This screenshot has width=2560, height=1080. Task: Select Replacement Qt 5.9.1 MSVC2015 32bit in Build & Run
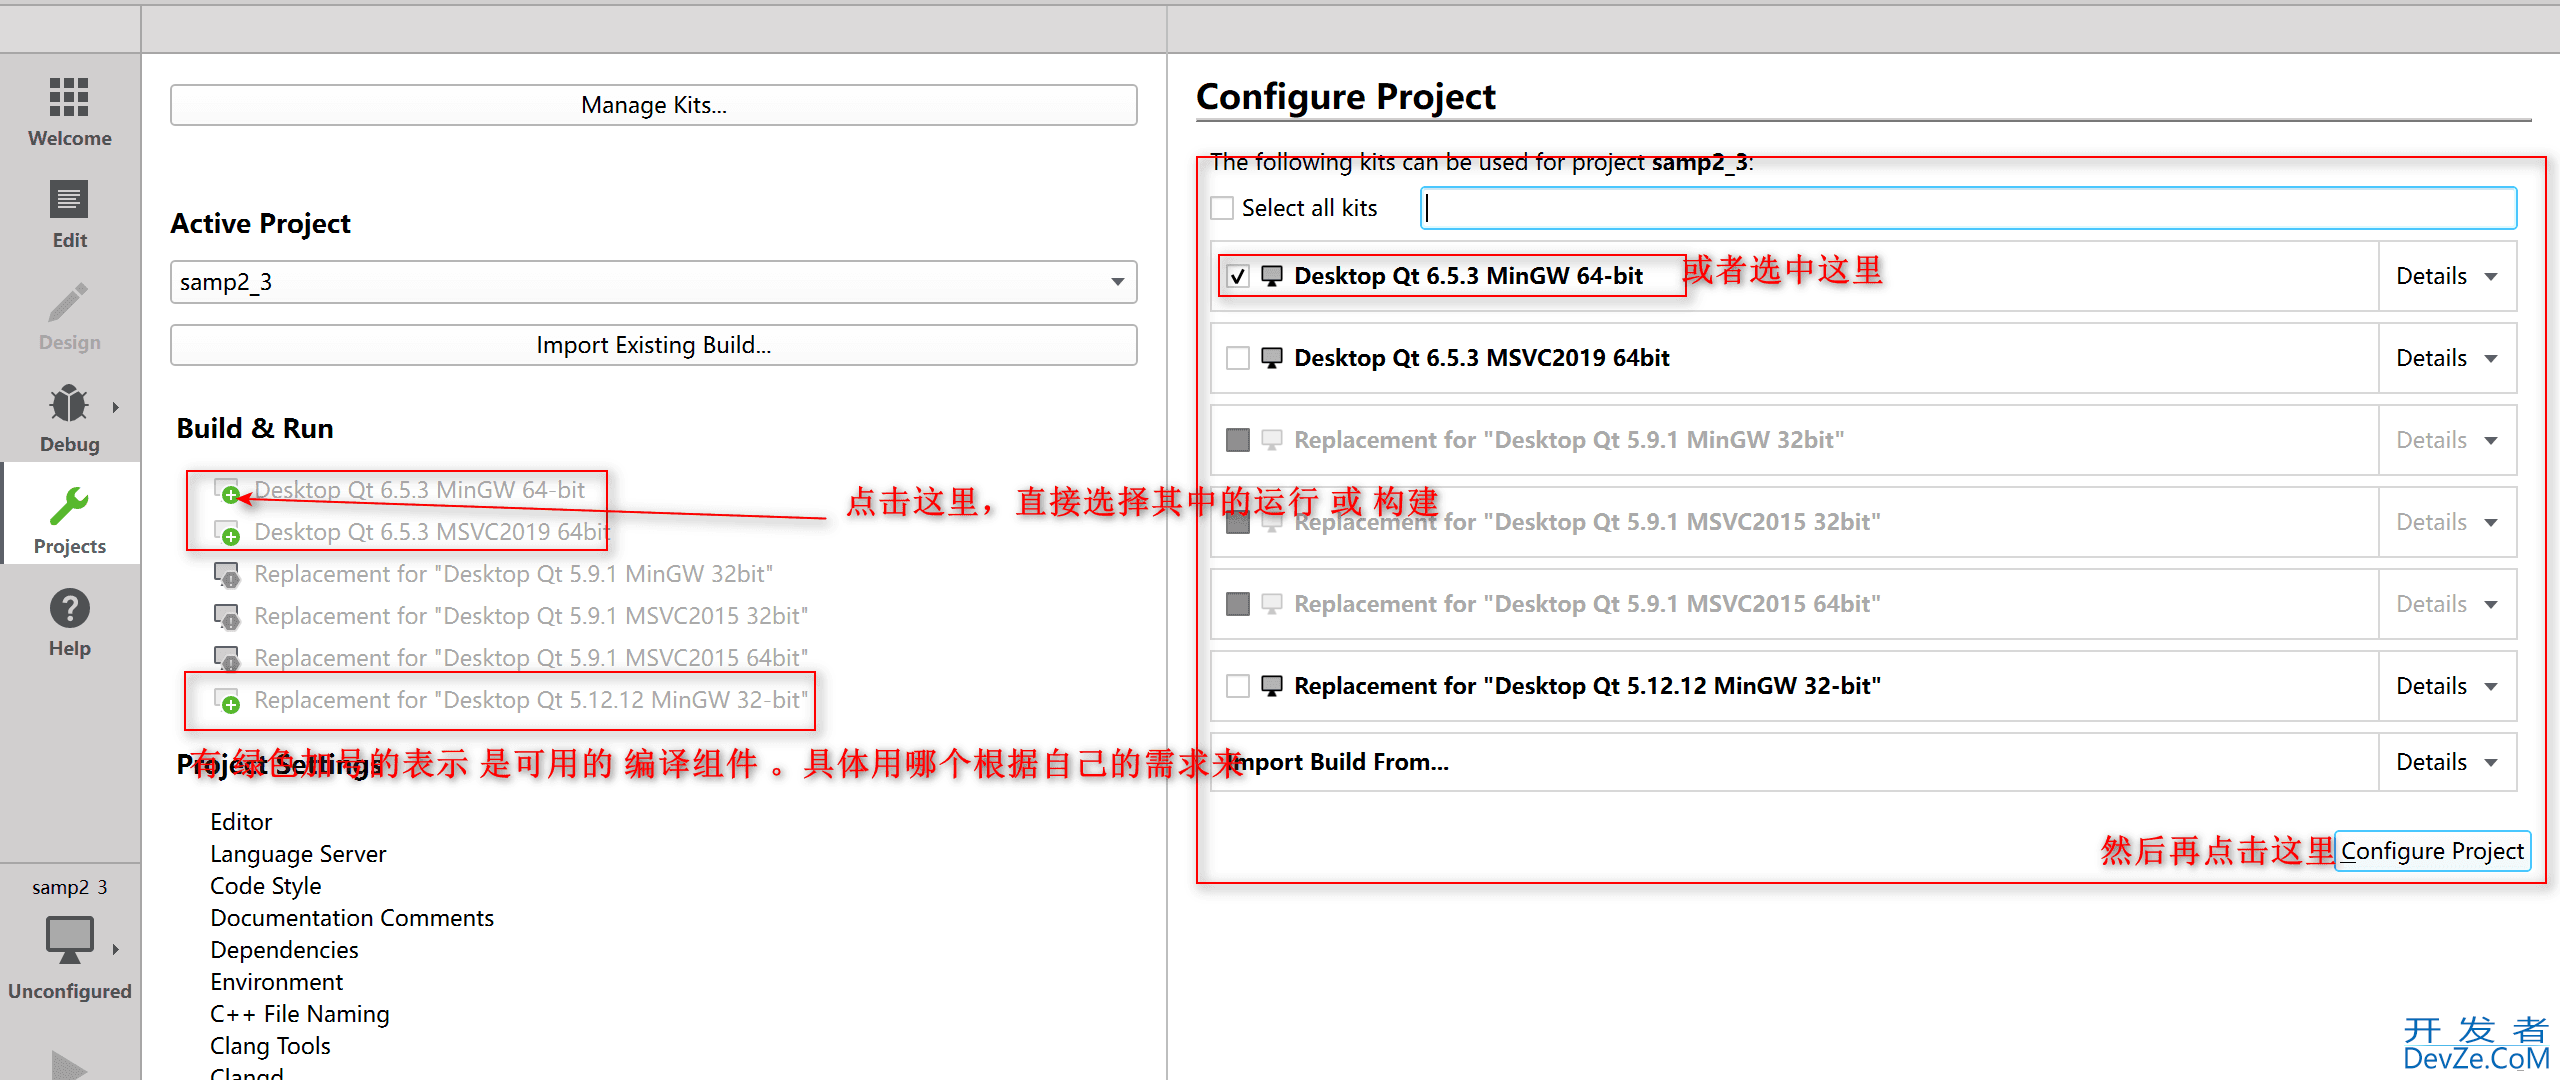(531, 616)
